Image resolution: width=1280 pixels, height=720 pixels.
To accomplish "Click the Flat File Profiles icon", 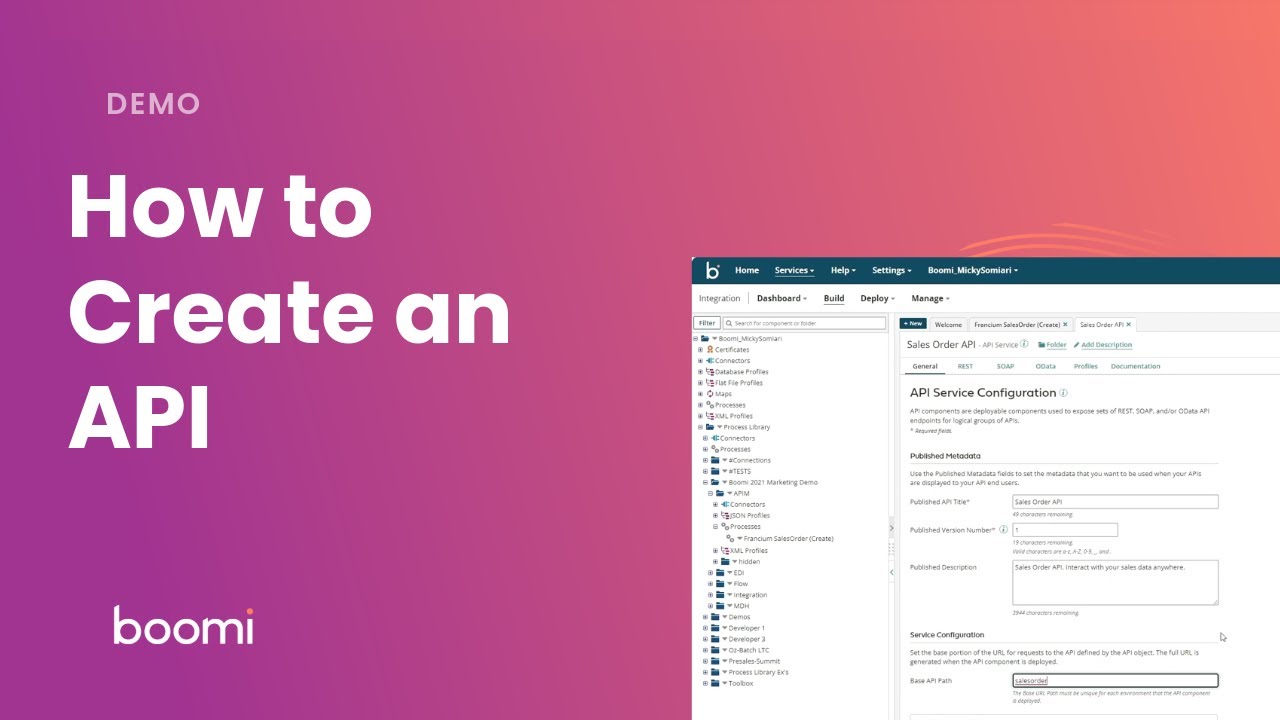I will point(710,383).
